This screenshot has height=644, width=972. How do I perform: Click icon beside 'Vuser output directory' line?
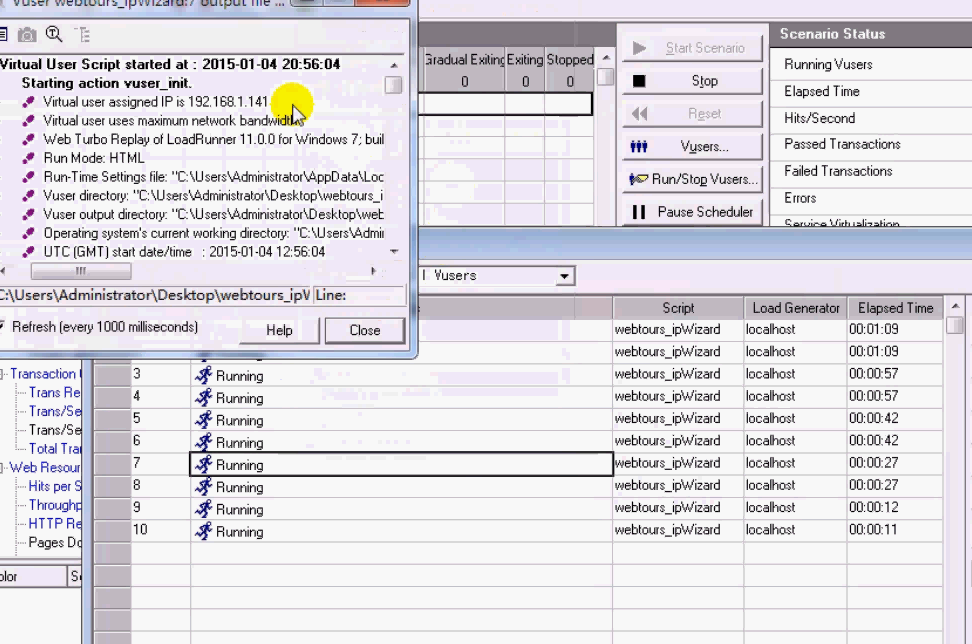pos(28,214)
